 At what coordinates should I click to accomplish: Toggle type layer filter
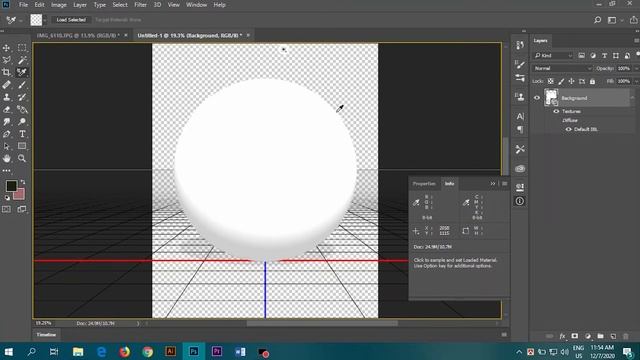604,56
